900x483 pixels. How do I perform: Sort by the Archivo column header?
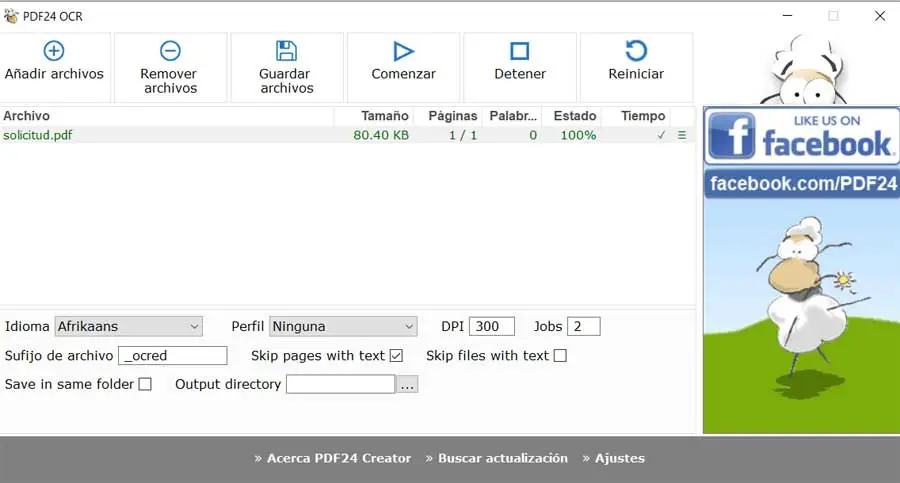click(x=27, y=116)
